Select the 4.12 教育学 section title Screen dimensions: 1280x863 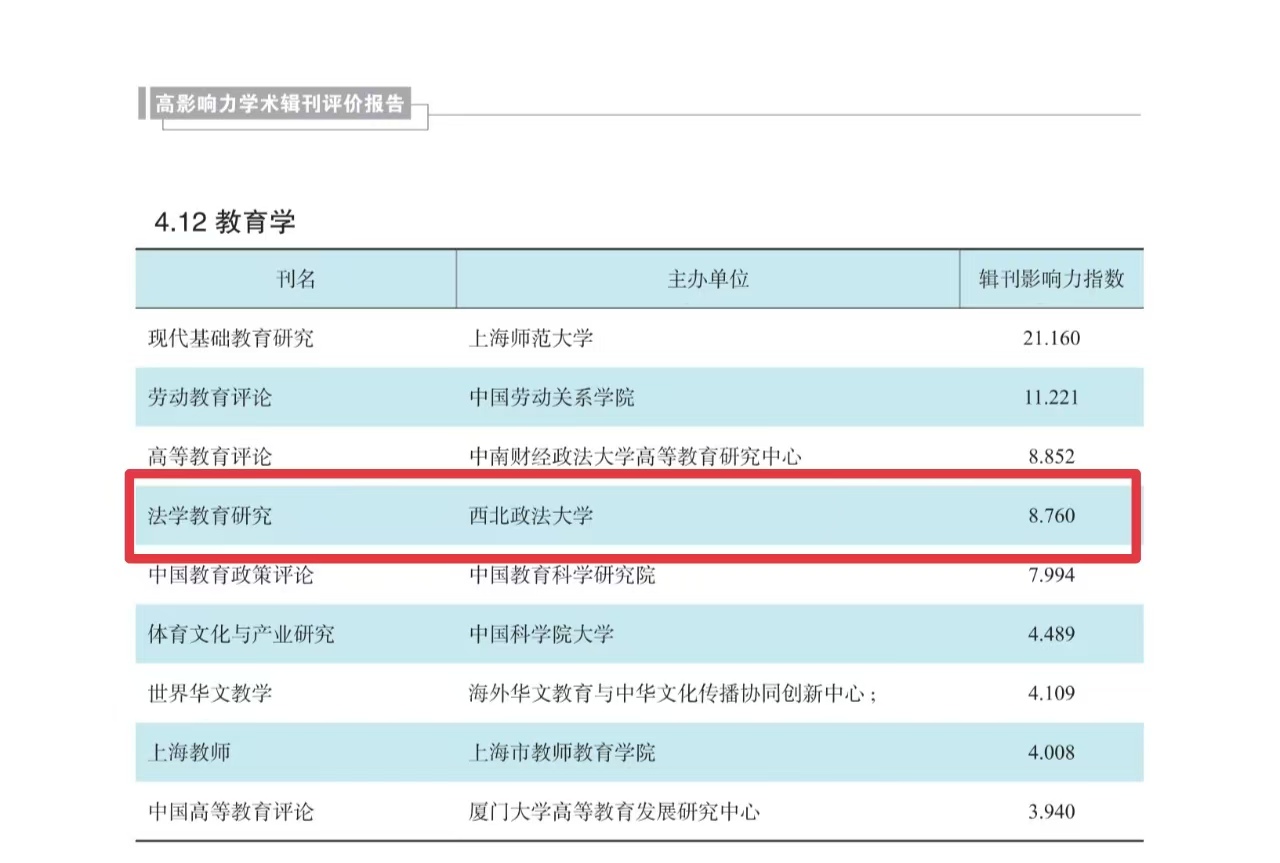pyautogui.click(x=225, y=222)
